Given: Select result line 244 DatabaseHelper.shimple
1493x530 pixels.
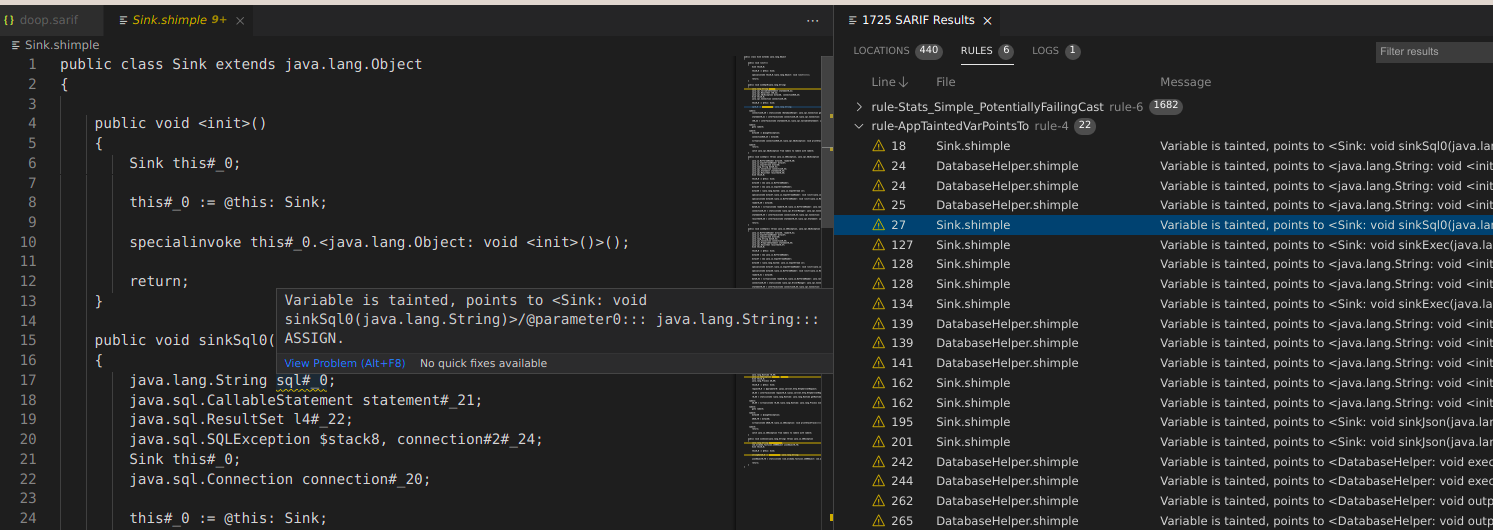Looking at the screenshot, I should [1163, 481].
